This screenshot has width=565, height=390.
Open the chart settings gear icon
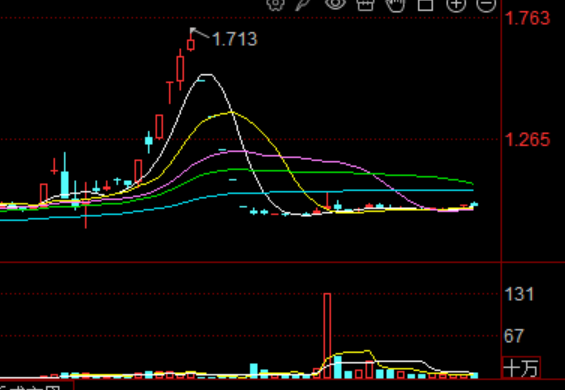[x=276, y=4]
